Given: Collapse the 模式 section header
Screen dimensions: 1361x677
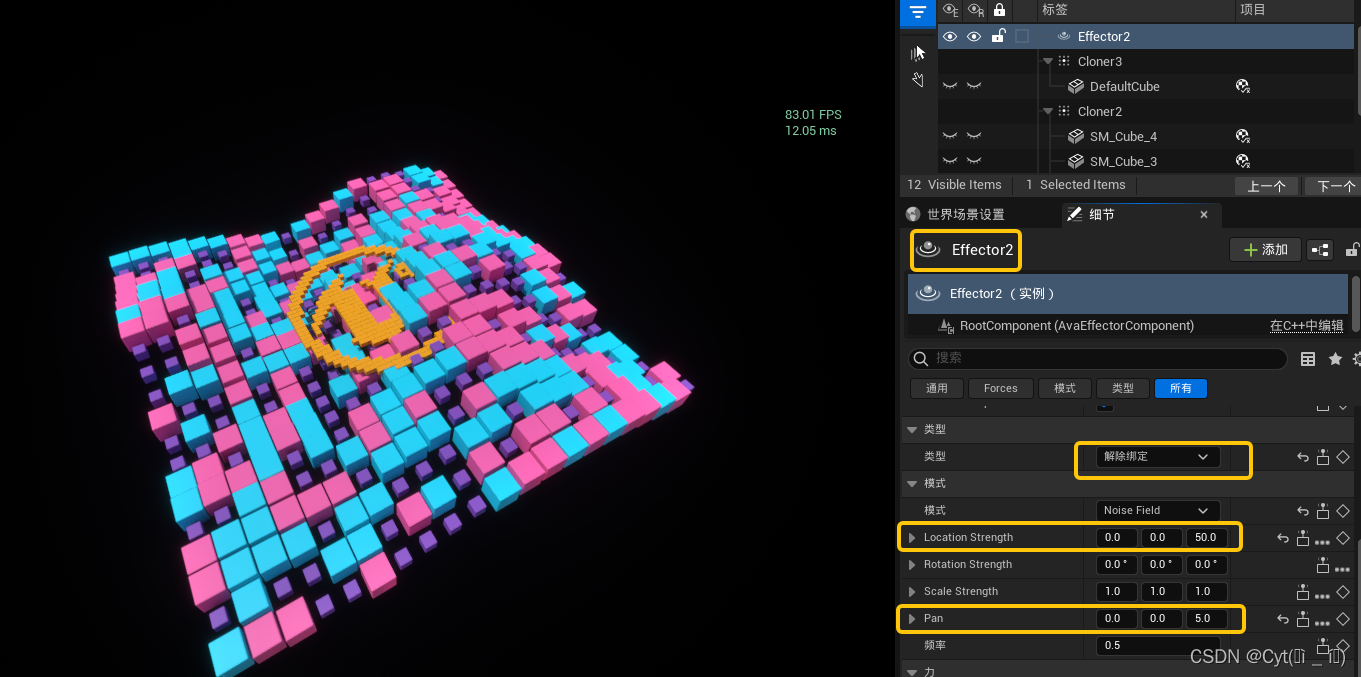Looking at the screenshot, I should pyautogui.click(x=911, y=484).
